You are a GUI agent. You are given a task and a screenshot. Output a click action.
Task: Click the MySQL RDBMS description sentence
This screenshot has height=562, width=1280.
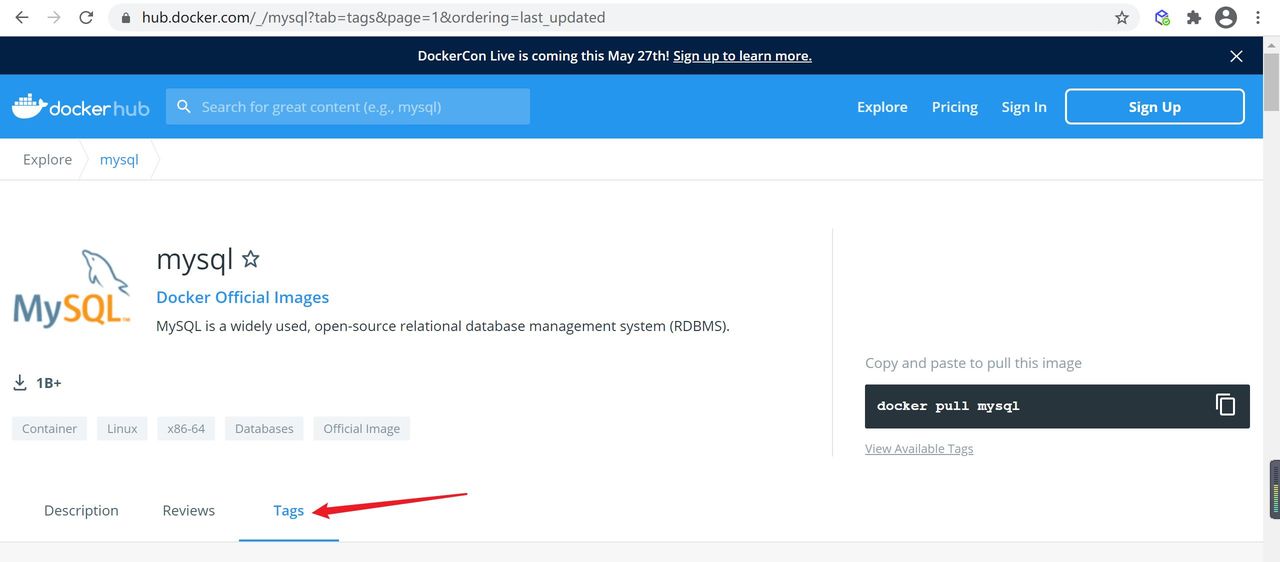[443, 326]
